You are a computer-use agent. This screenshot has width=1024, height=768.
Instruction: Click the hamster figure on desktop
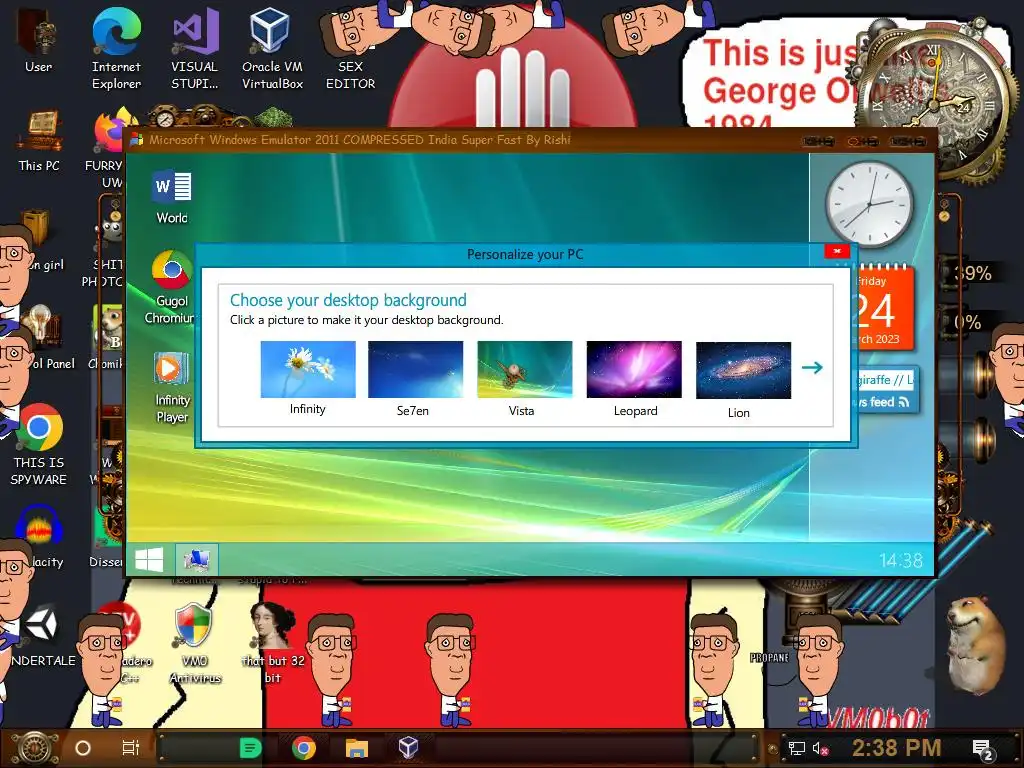click(x=976, y=643)
